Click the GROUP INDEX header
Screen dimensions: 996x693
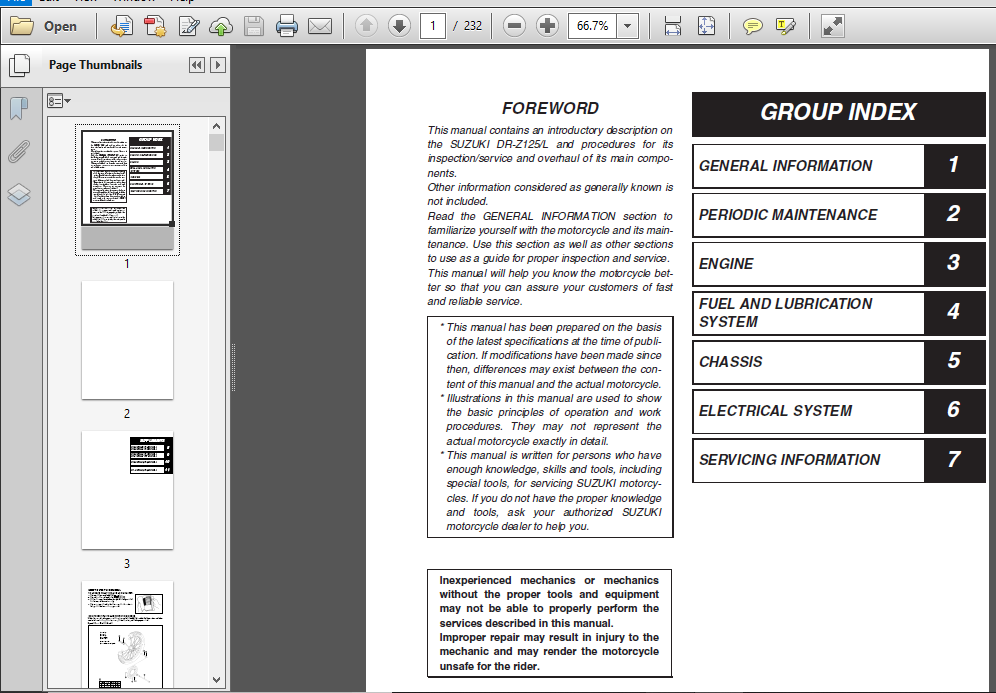tap(838, 114)
